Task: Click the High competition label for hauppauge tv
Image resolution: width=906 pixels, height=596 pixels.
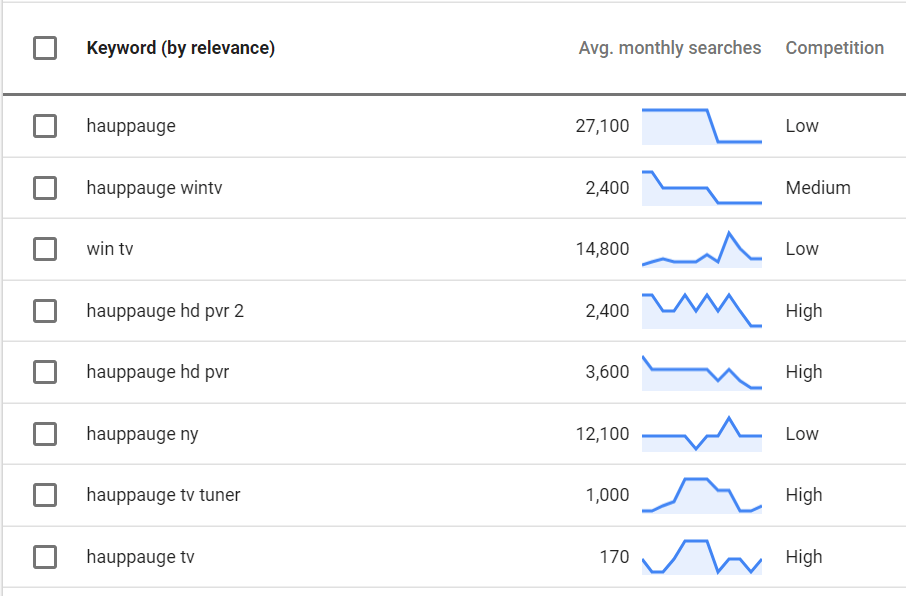Action: [804, 557]
